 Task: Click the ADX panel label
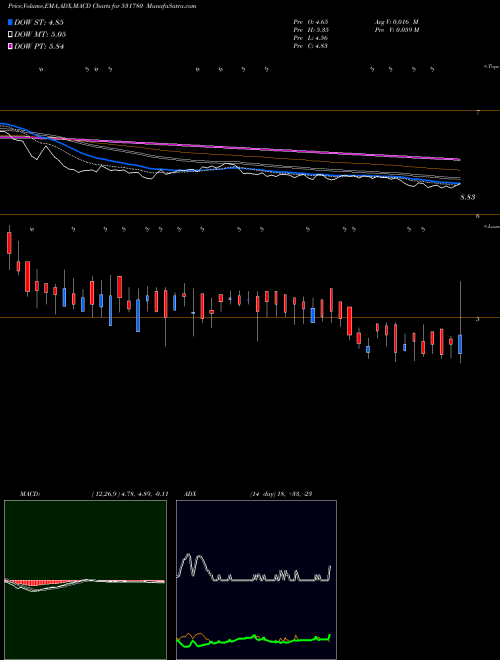[x=190, y=494]
